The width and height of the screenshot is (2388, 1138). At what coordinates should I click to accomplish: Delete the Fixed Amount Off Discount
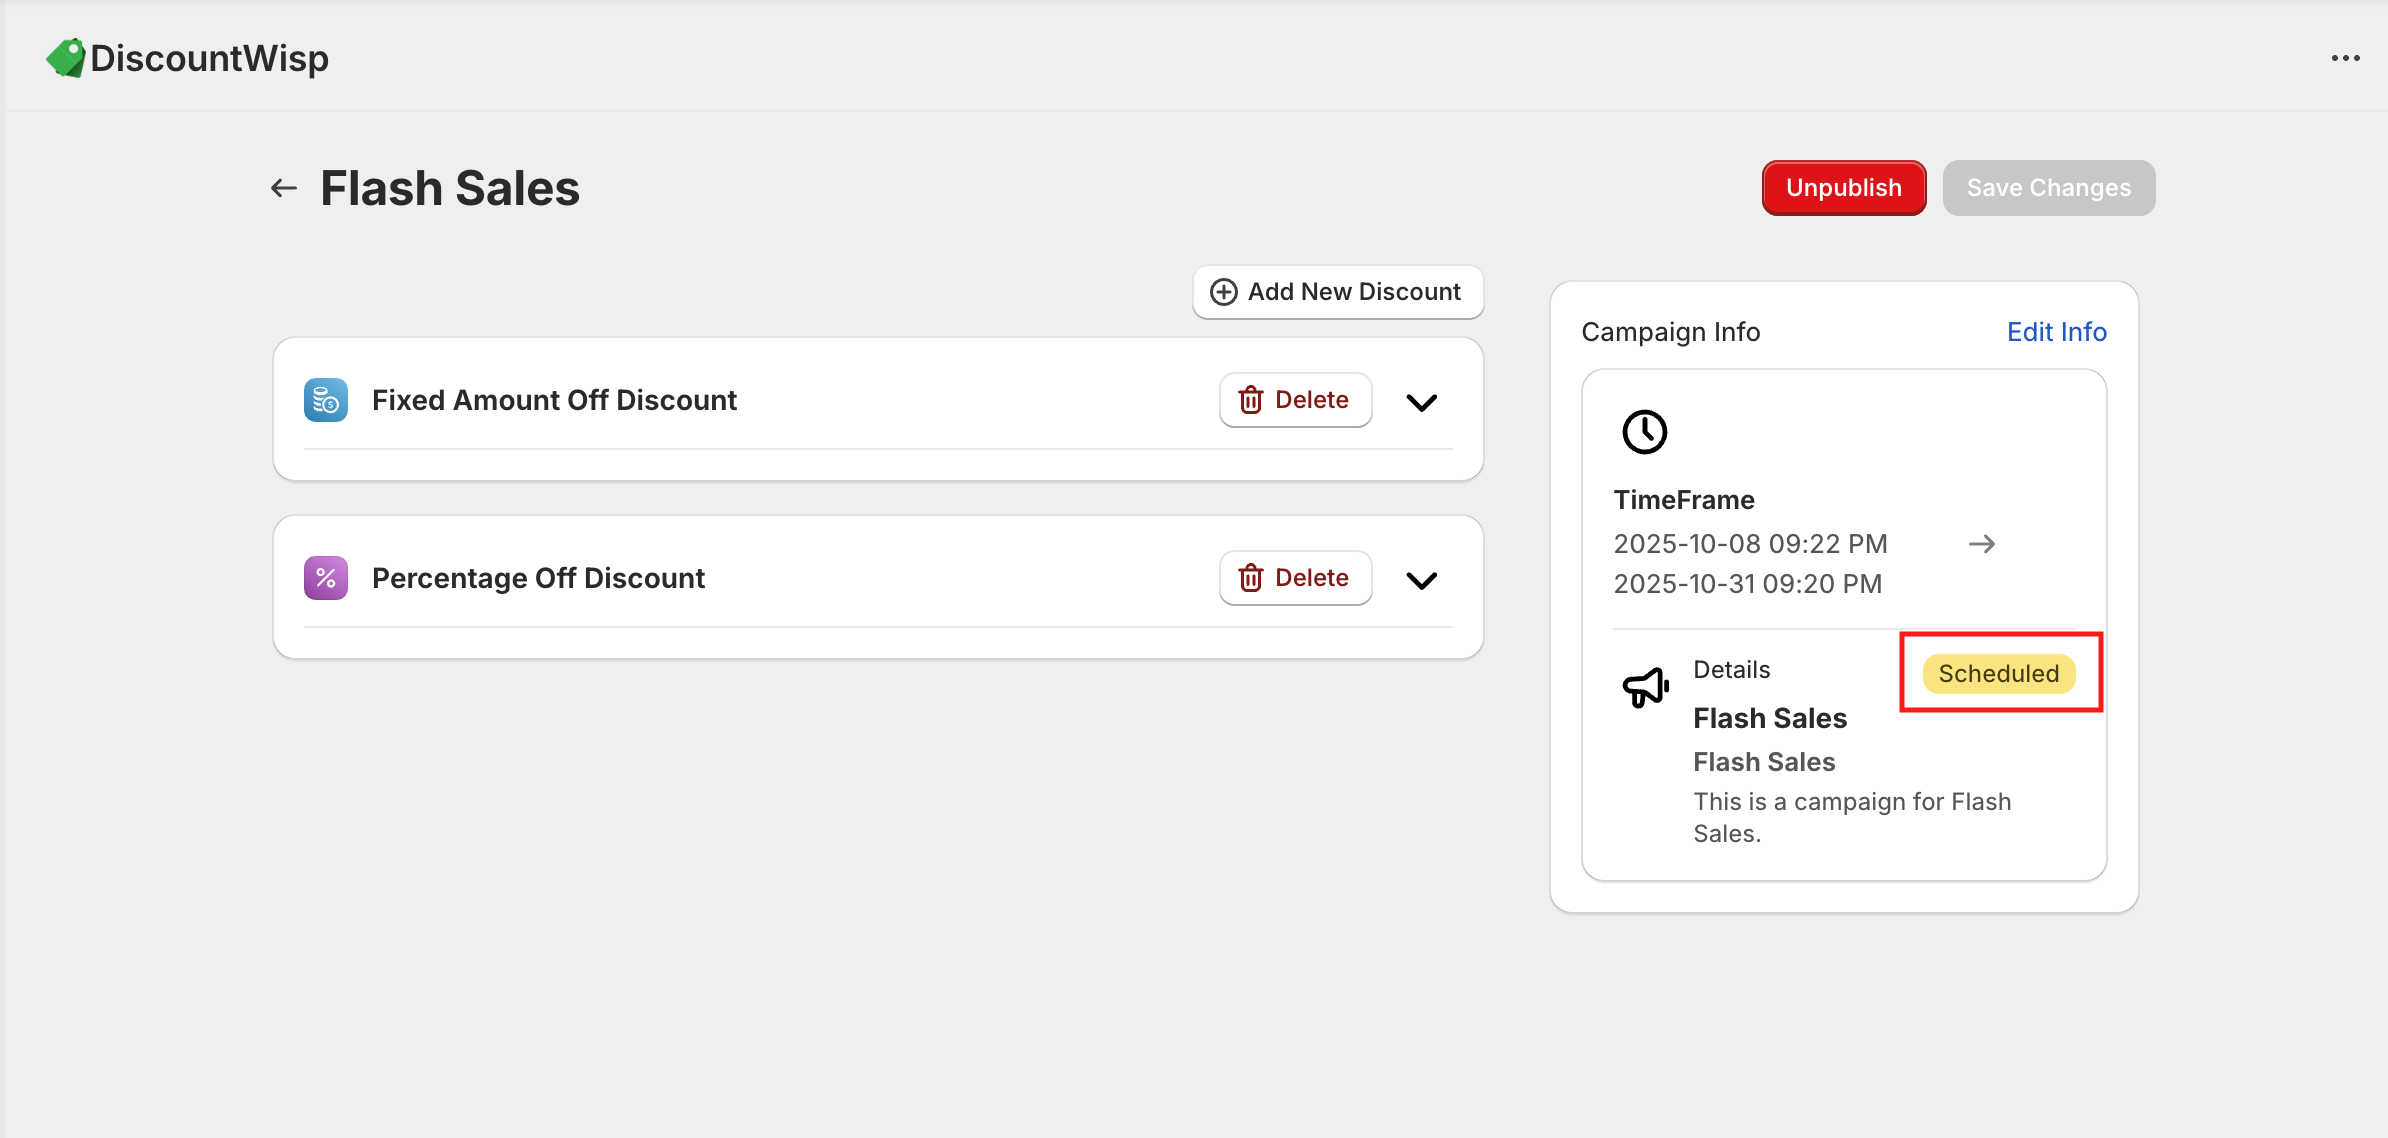click(x=1295, y=400)
